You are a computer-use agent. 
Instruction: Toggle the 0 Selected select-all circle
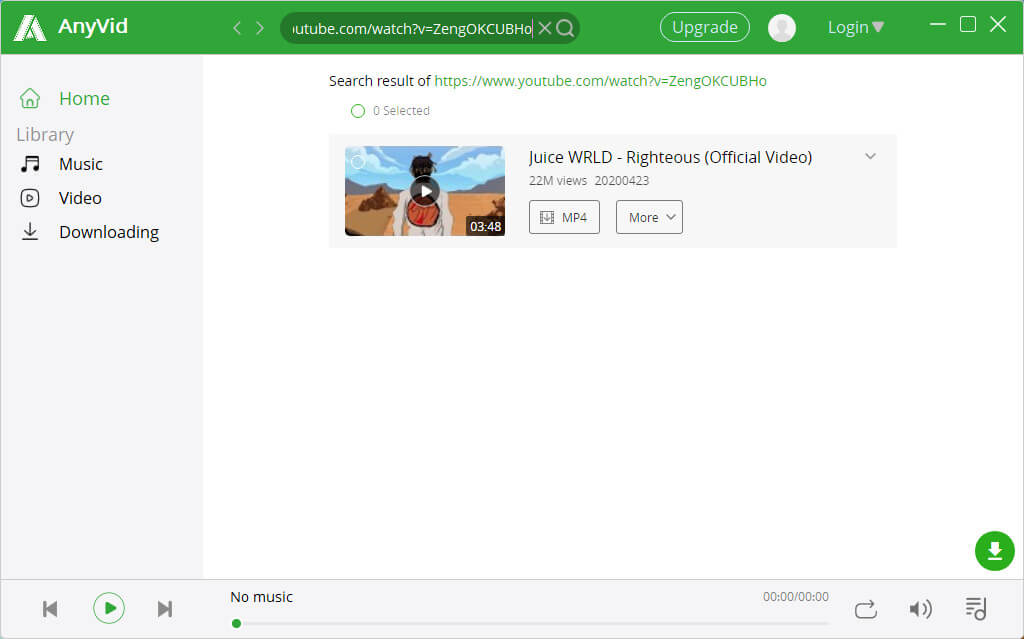click(x=358, y=111)
